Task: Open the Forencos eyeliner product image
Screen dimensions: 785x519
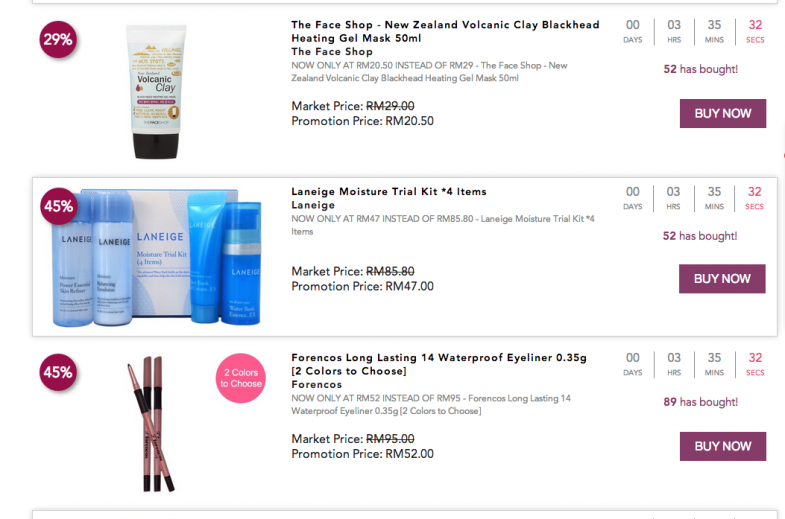Action: [x=150, y=423]
